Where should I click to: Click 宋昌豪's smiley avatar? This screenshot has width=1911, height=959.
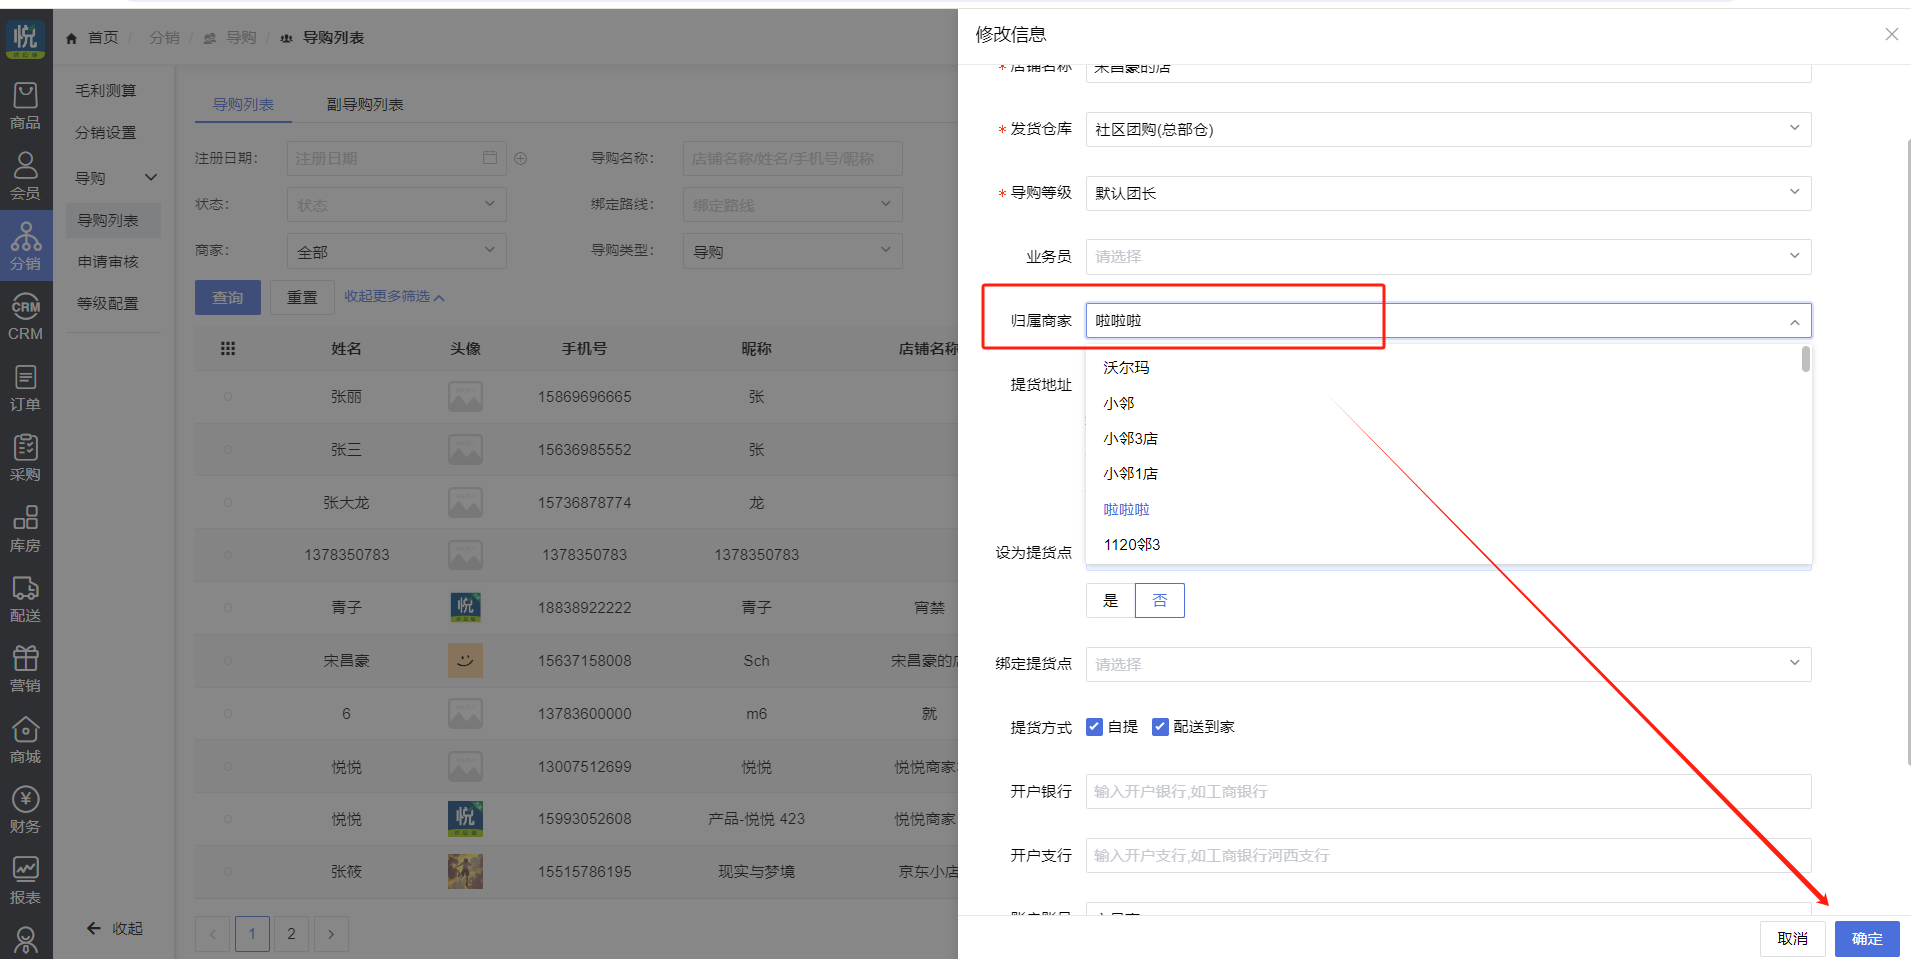pyautogui.click(x=465, y=660)
